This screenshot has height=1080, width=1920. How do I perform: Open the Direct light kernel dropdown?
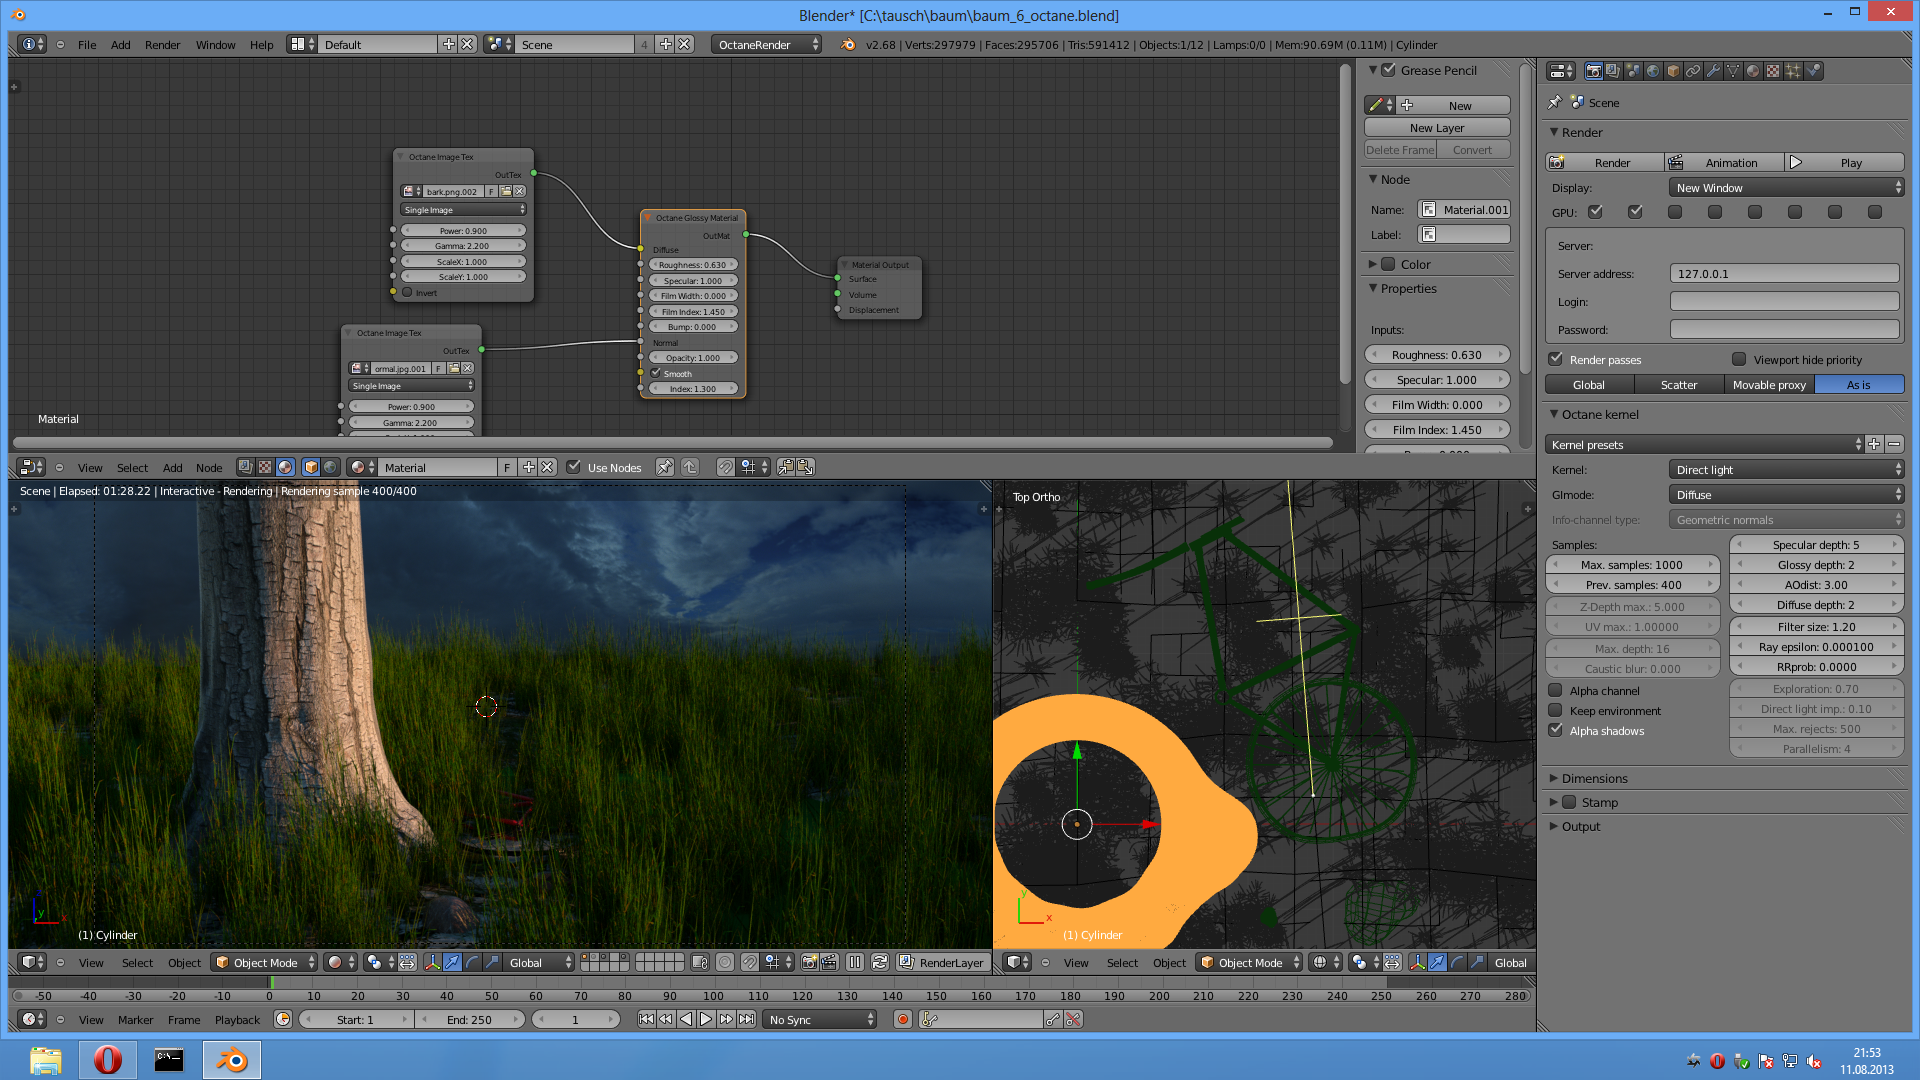pyautogui.click(x=1786, y=470)
